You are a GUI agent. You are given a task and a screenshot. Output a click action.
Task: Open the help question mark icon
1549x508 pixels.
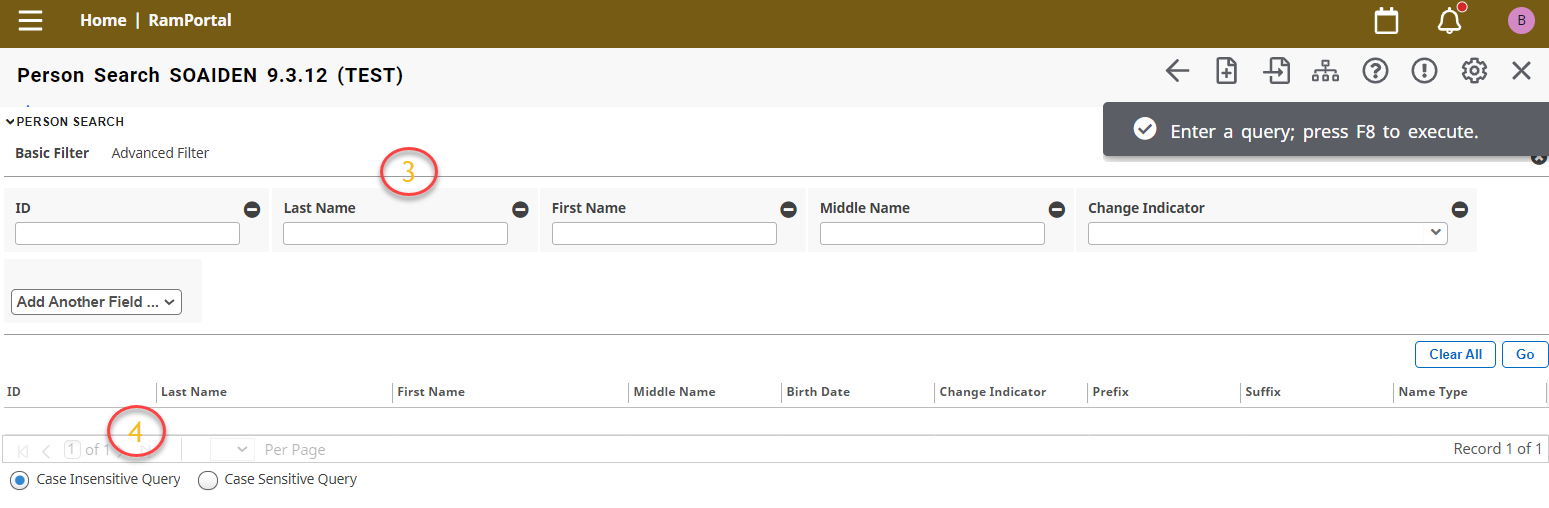[x=1375, y=71]
